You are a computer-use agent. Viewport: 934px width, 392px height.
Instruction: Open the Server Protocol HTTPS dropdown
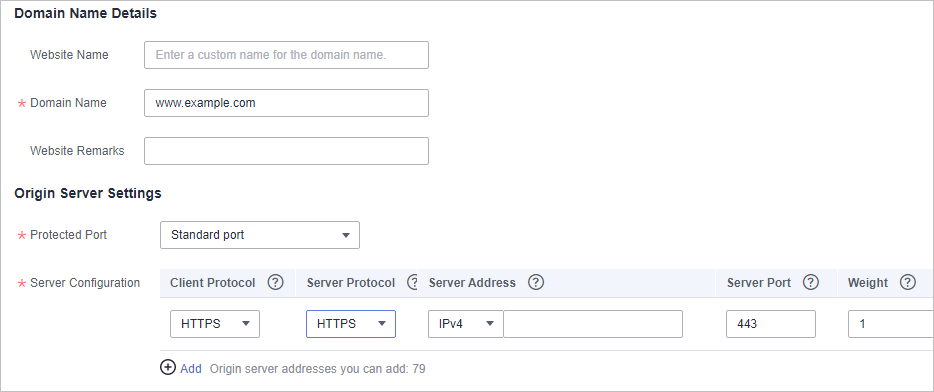pos(351,324)
